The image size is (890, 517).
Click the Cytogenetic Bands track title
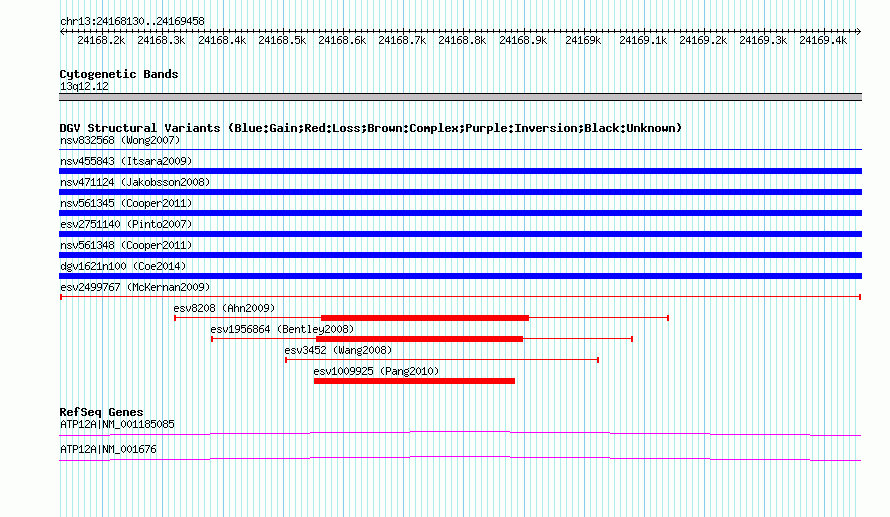tap(119, 74)
